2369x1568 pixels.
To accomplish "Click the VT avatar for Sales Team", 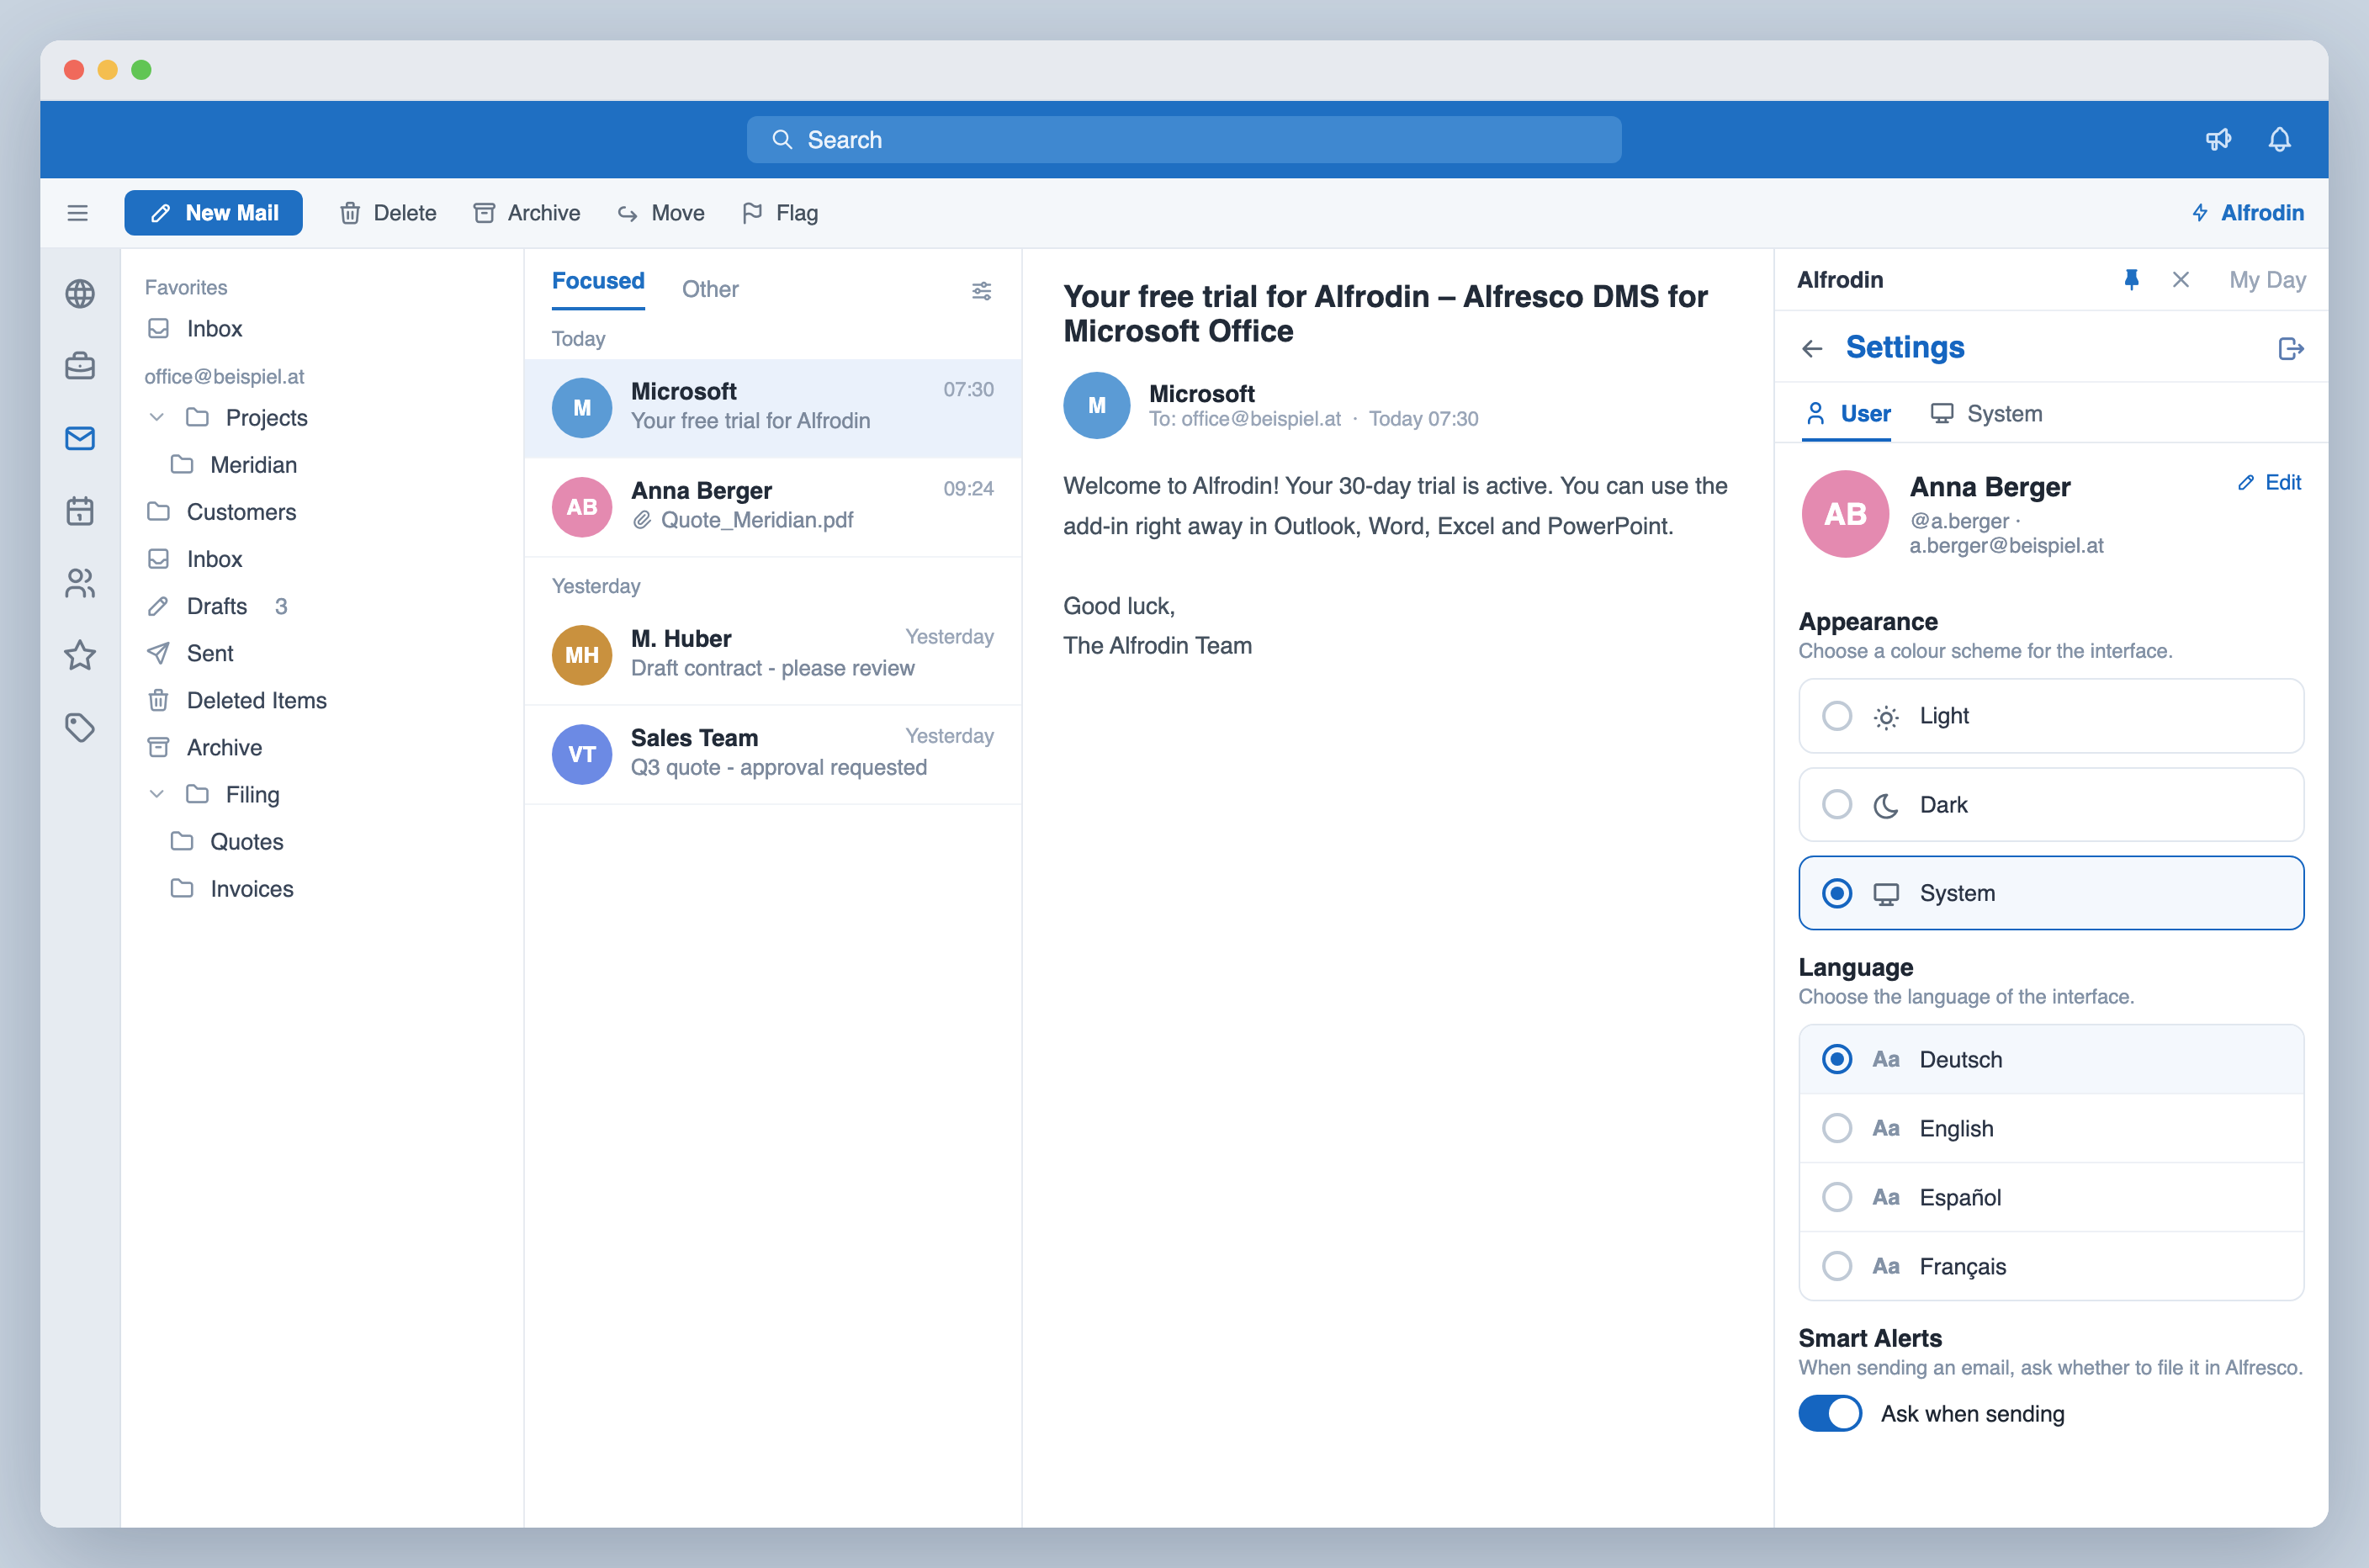I will [x=582, y=754].
